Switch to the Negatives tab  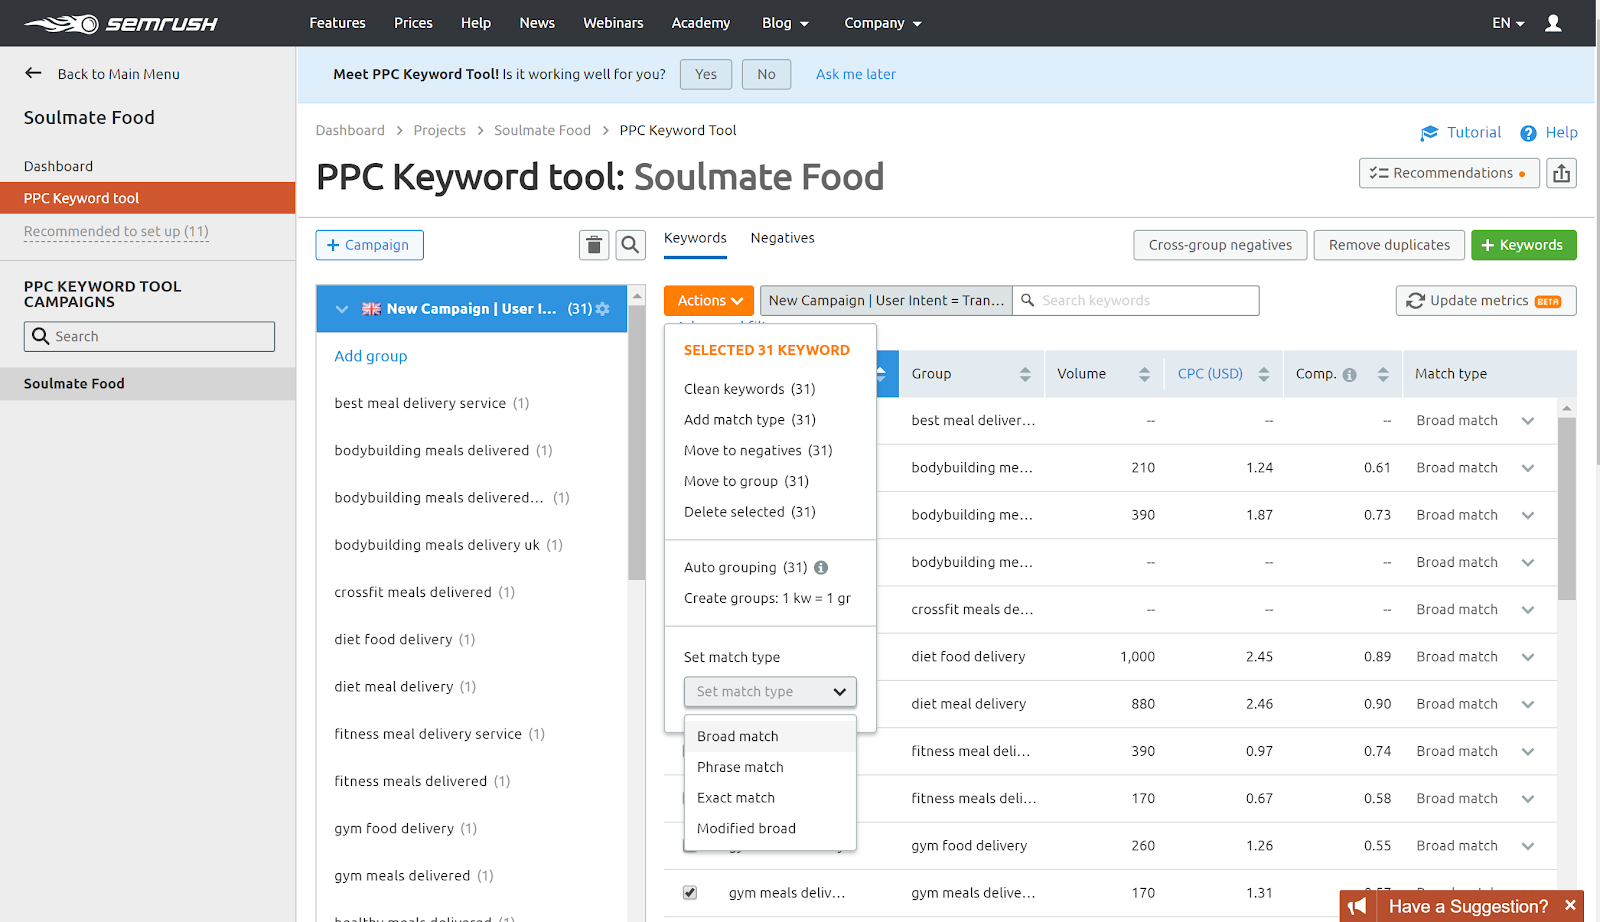783,238
